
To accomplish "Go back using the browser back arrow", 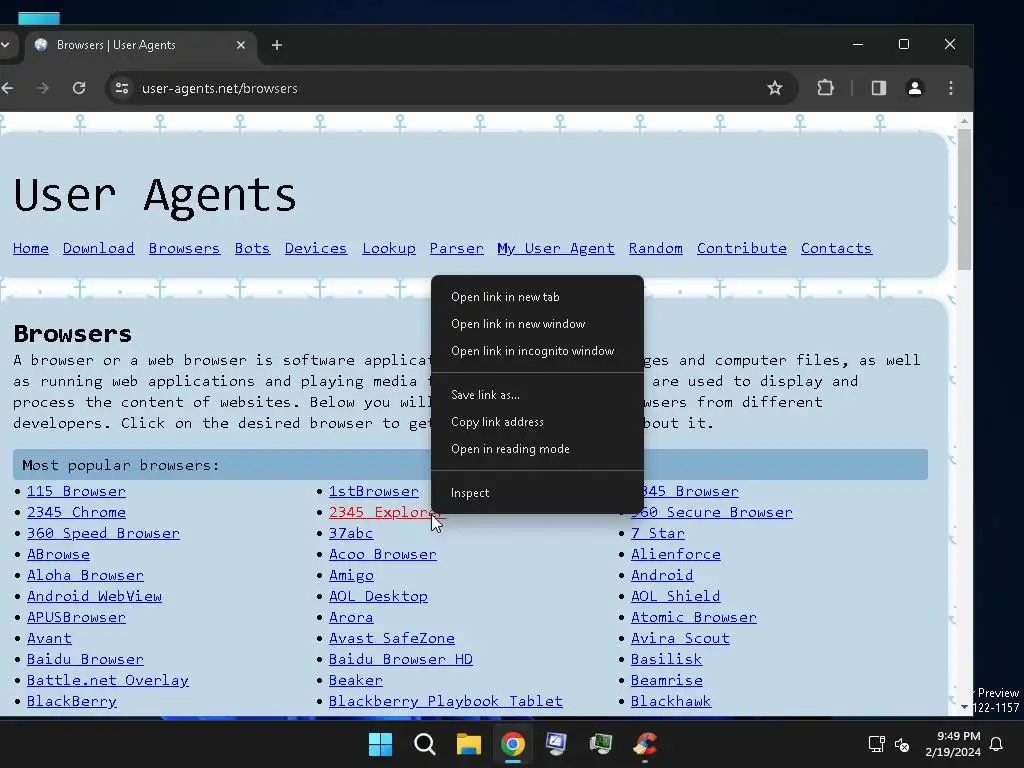I will [x=8, y=88].
